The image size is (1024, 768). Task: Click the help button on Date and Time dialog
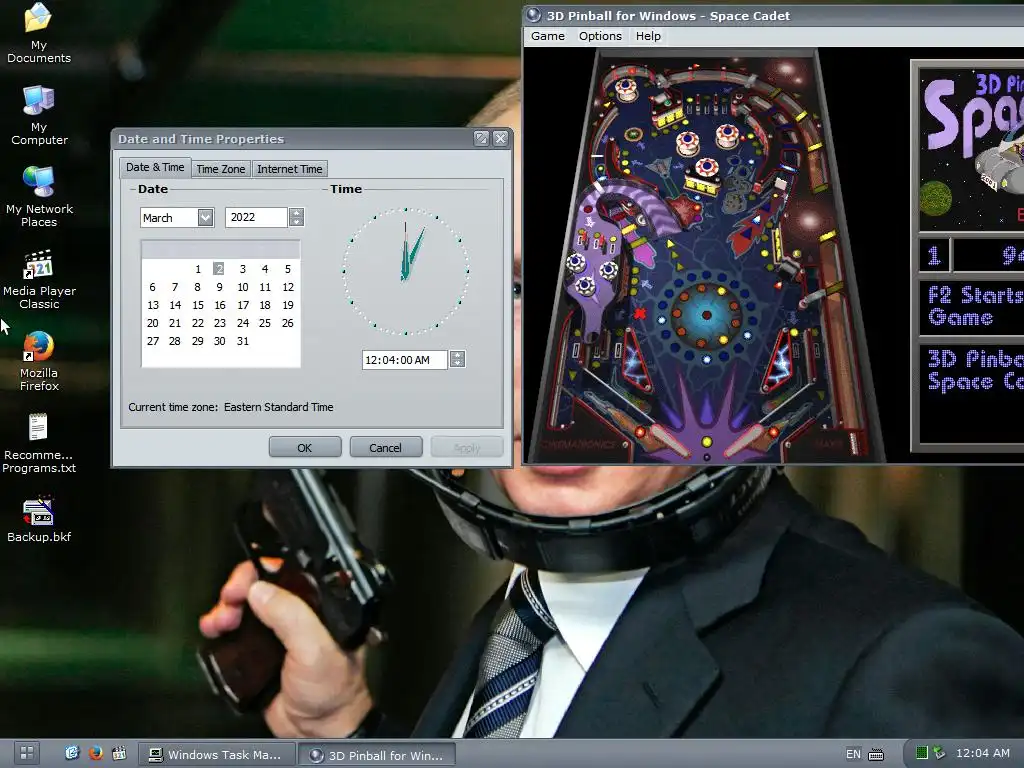[481, 138]
